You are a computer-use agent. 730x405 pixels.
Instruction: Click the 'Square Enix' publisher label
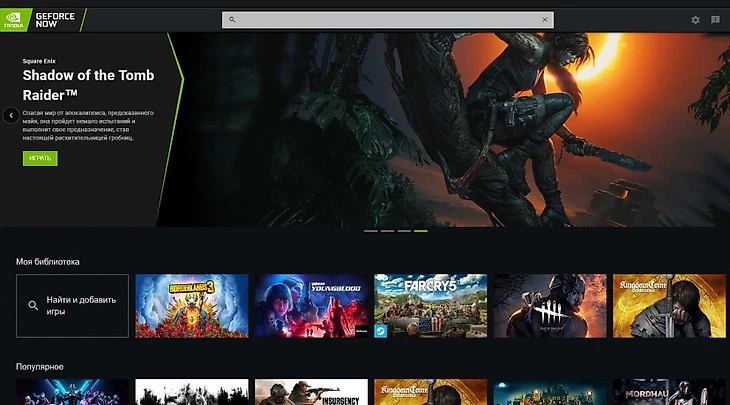[39, 61]
